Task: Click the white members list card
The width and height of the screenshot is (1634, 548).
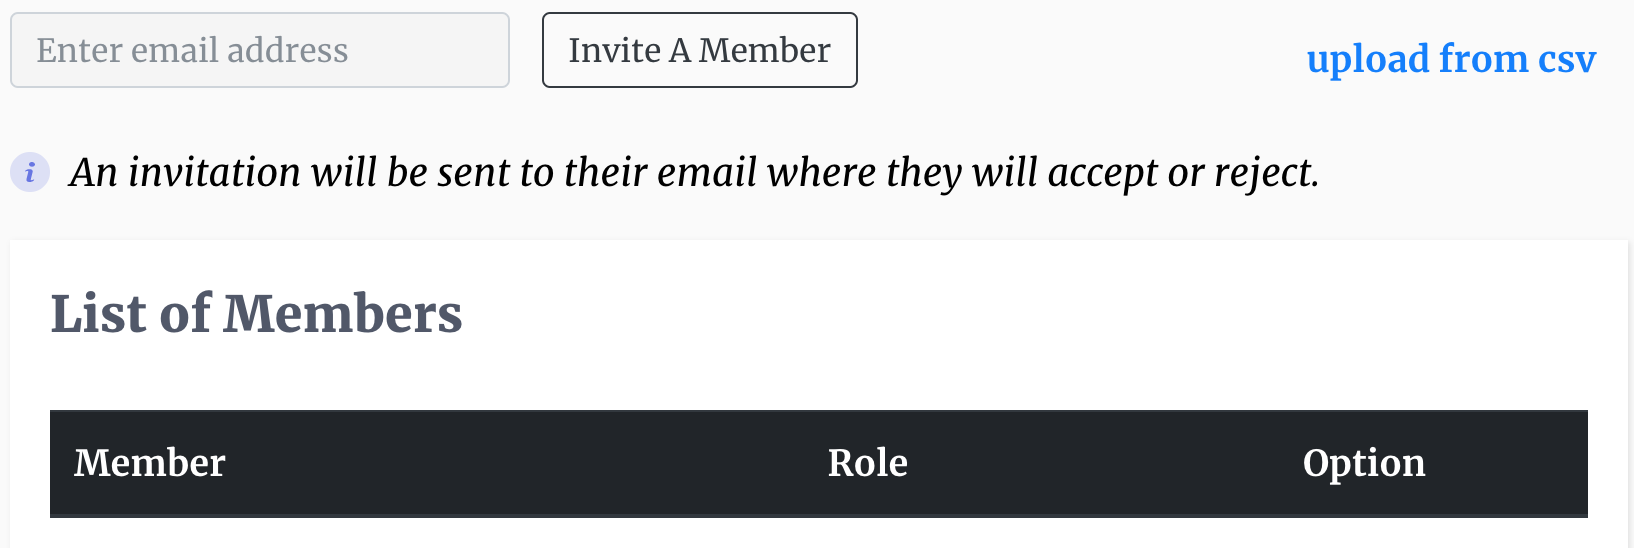Action: point(819,393)
